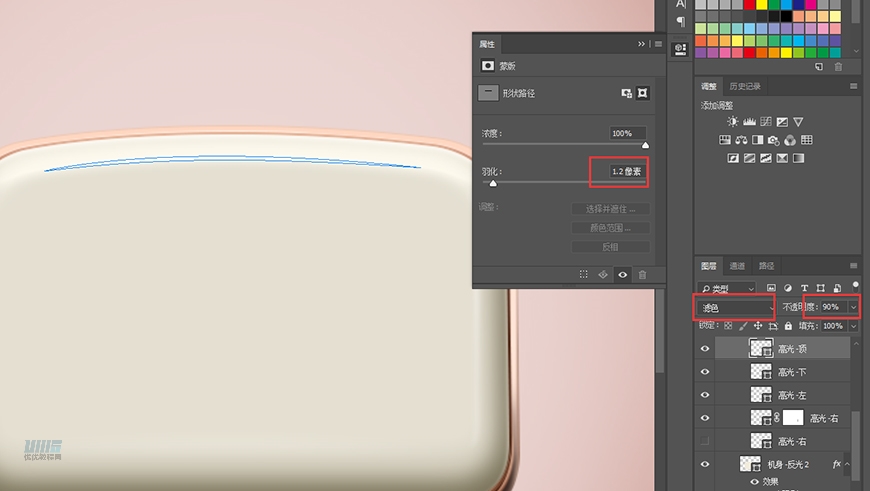Add a Vibrance adjustment layer
Screen dimensions: 870x491
pos(798,122)
